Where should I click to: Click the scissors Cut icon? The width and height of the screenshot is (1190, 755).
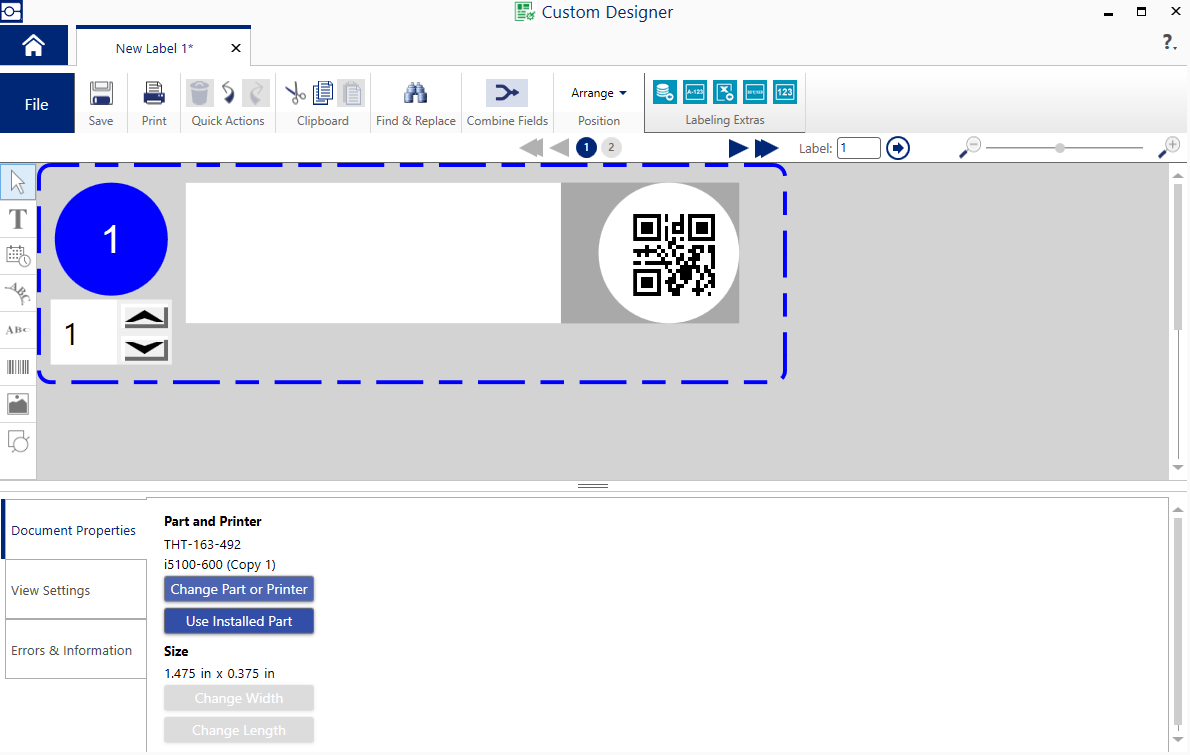point(295,94)
